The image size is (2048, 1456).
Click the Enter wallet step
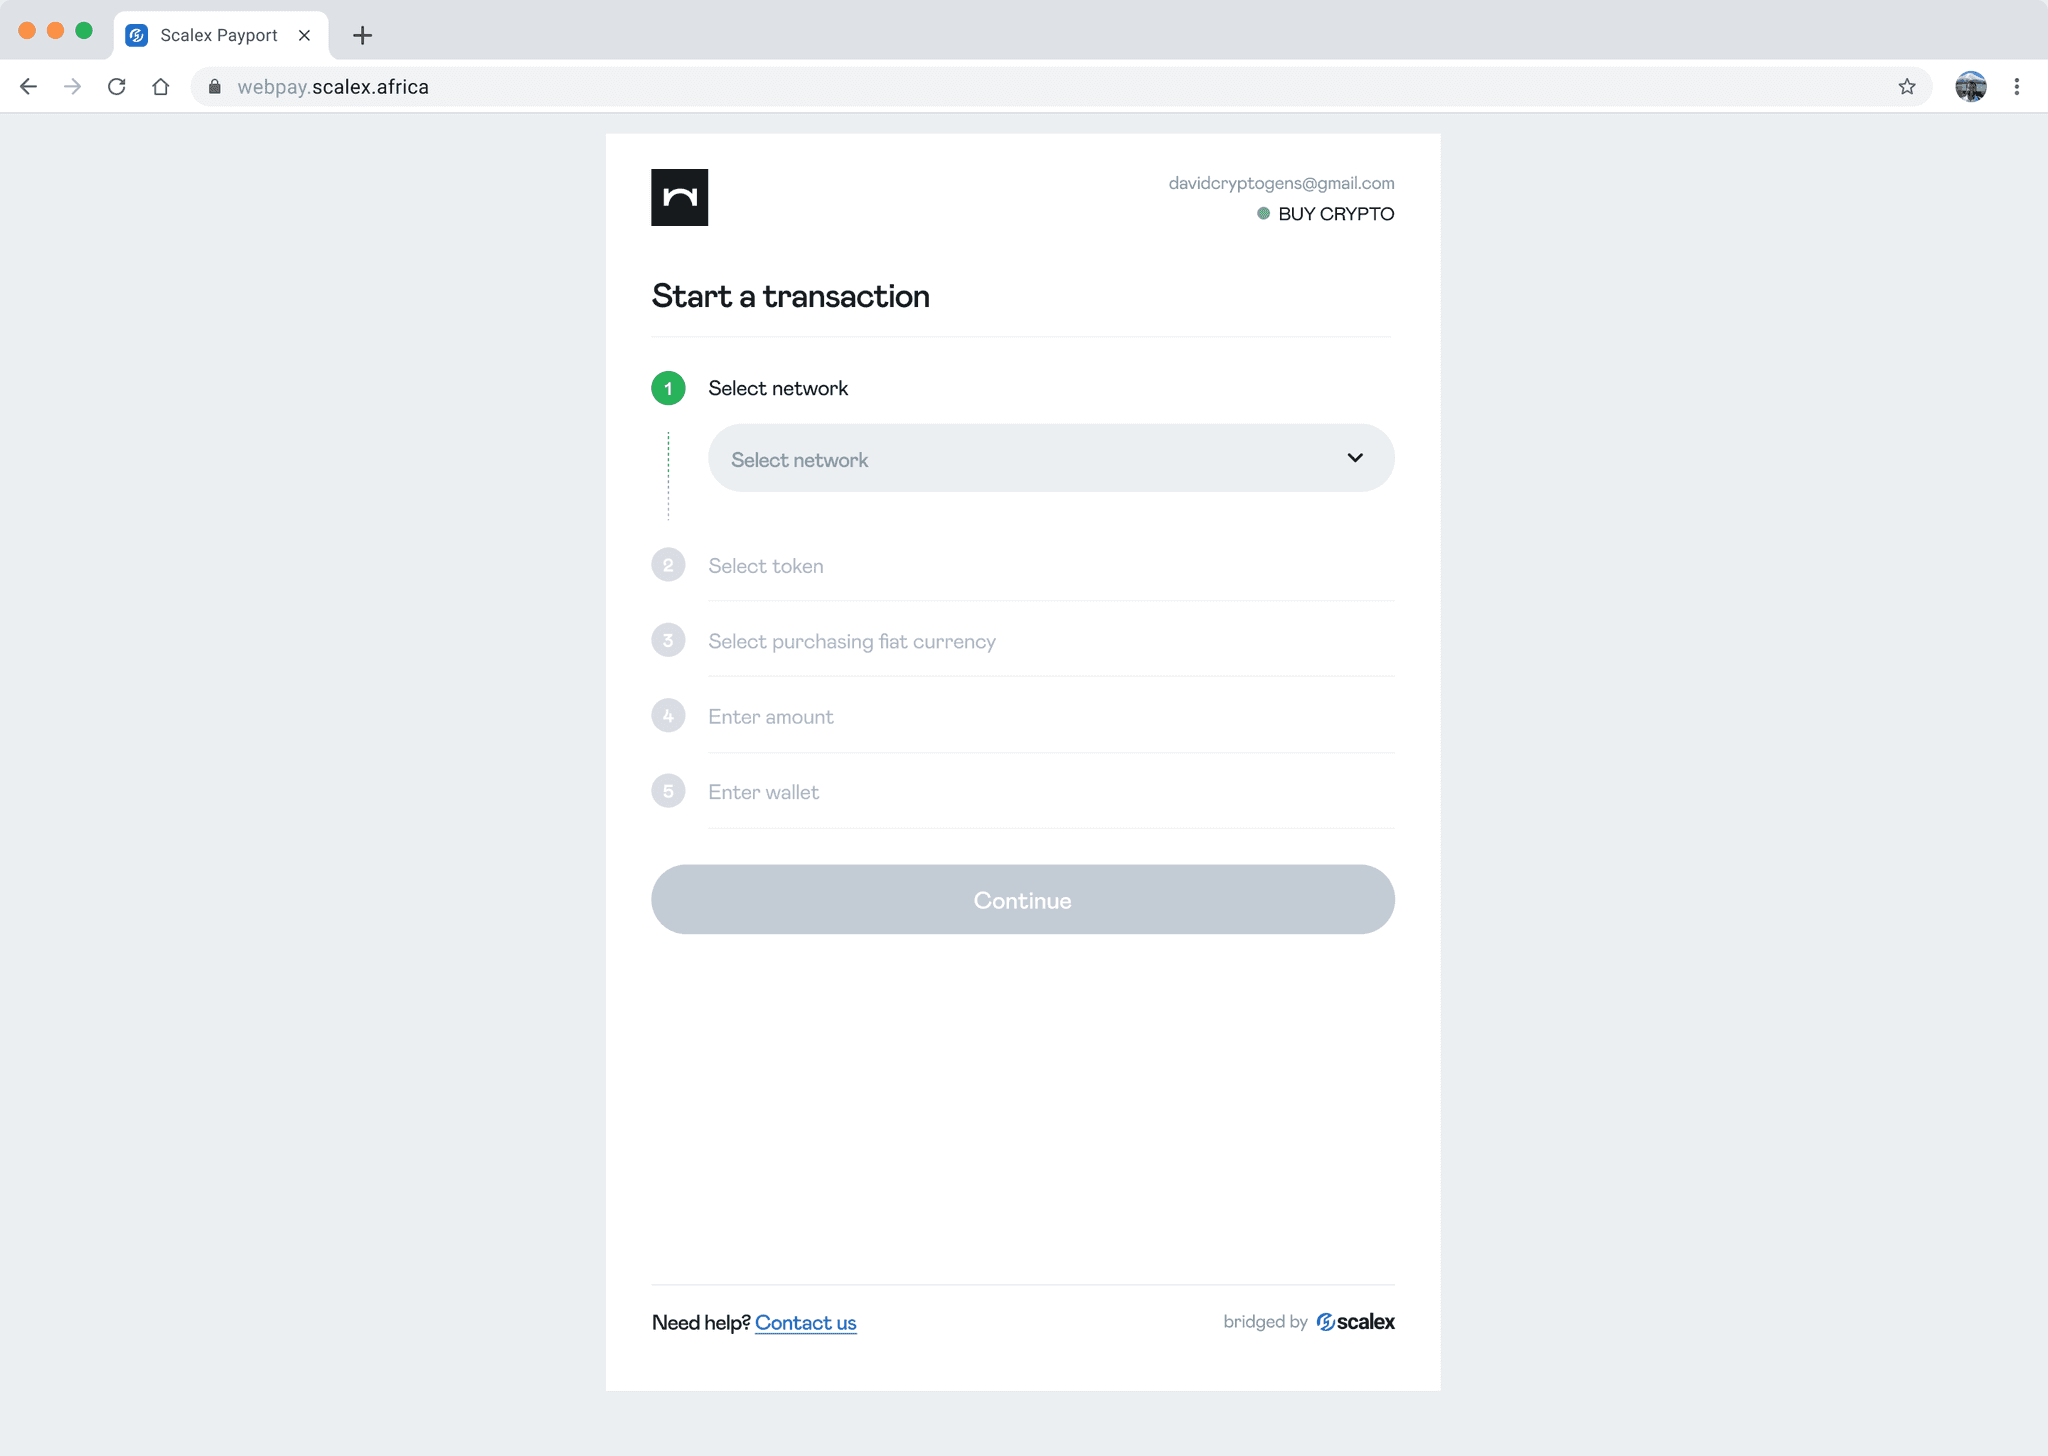(763, 792)
